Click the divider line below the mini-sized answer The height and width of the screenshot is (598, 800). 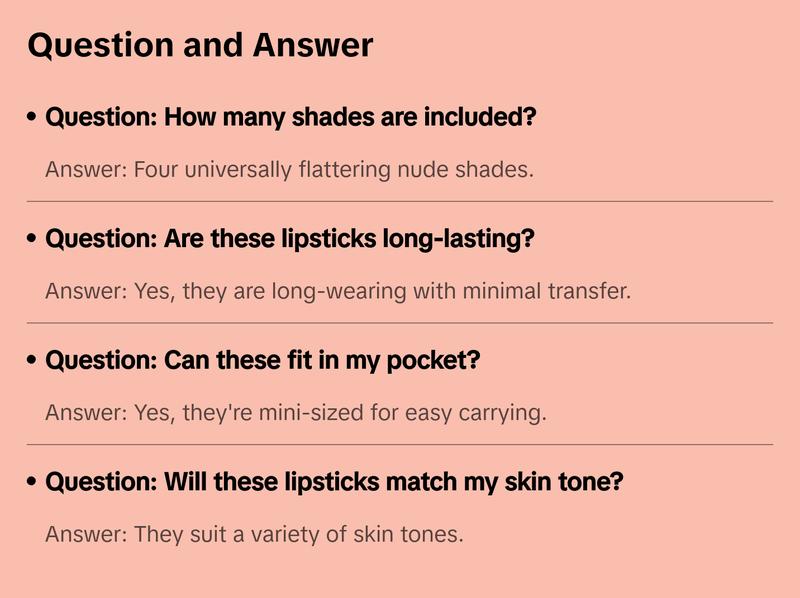400,444
